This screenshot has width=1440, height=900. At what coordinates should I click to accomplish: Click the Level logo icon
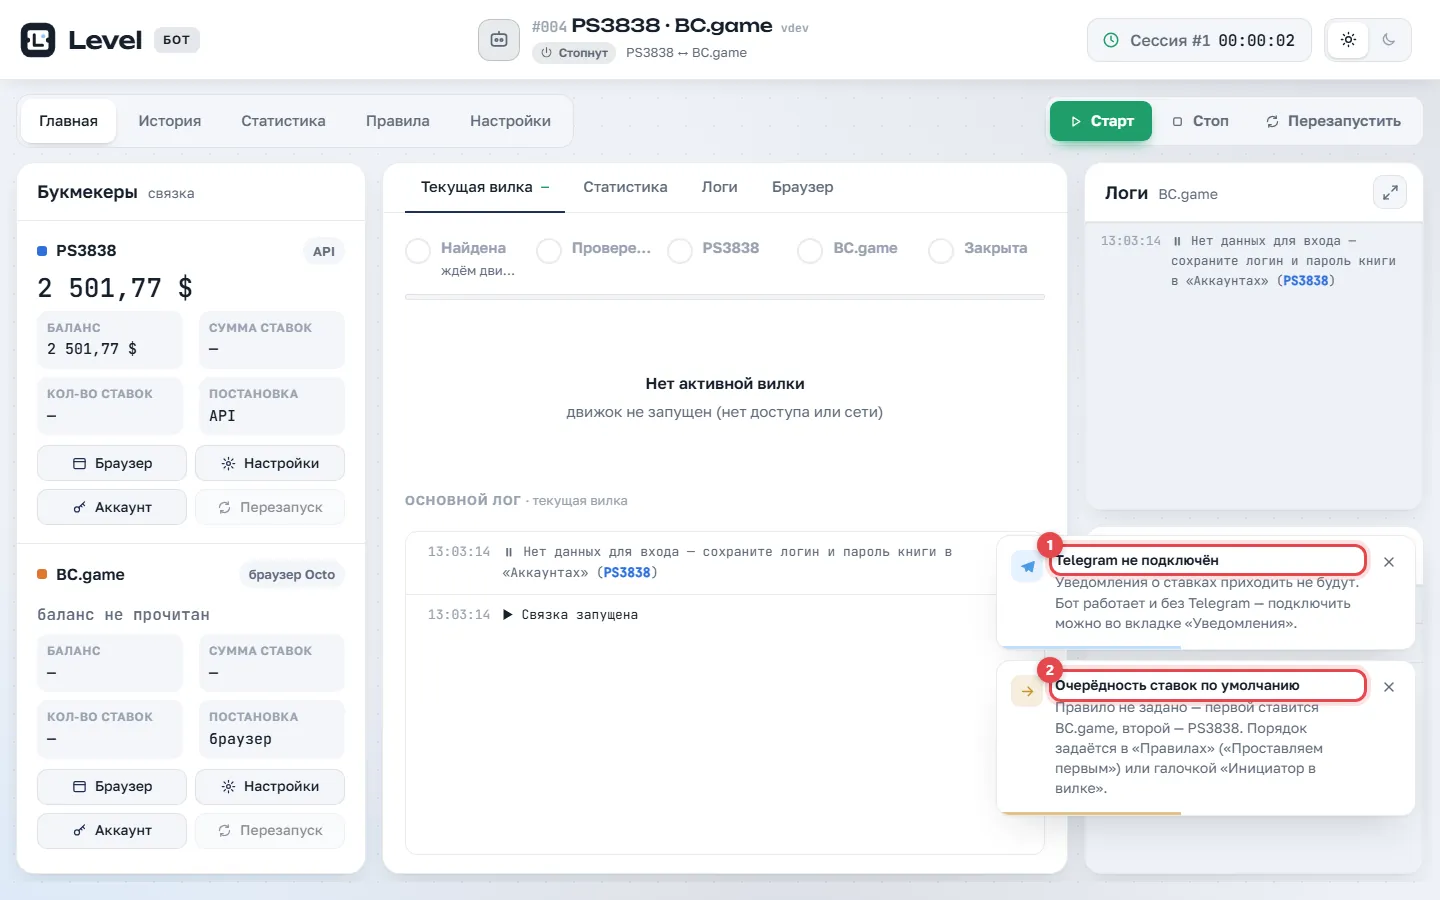[38, 40]
